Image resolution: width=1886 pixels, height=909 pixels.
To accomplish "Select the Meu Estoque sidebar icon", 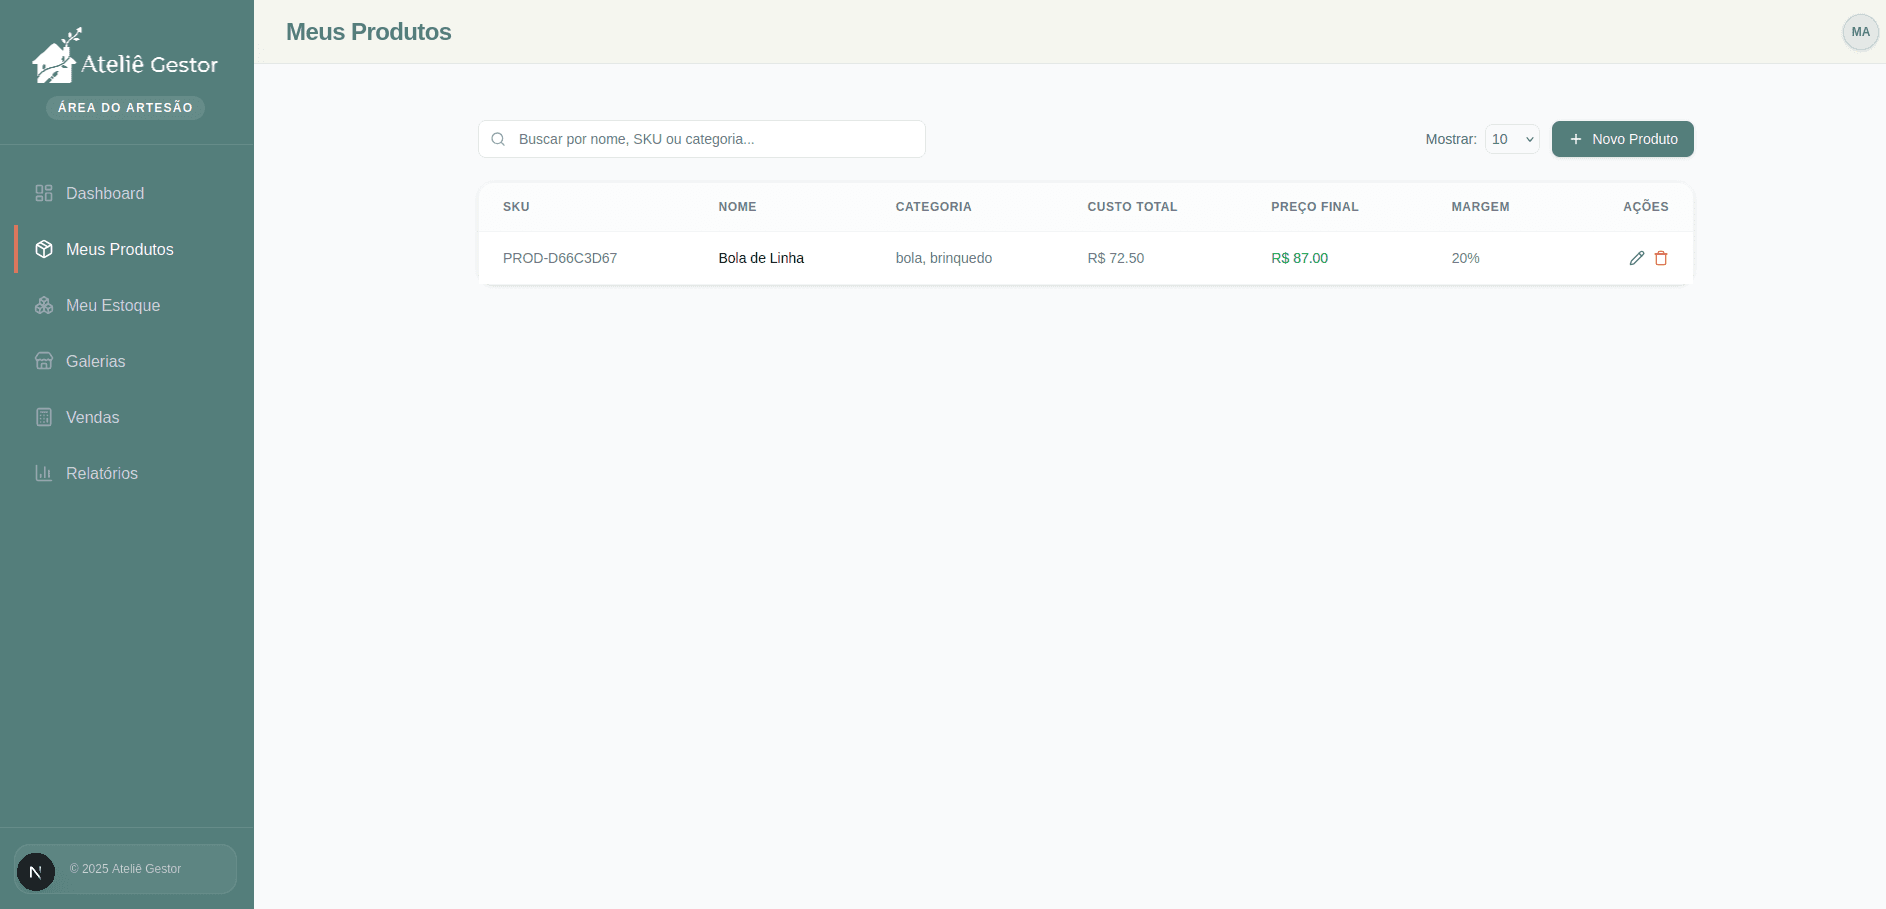I will 43,305.
